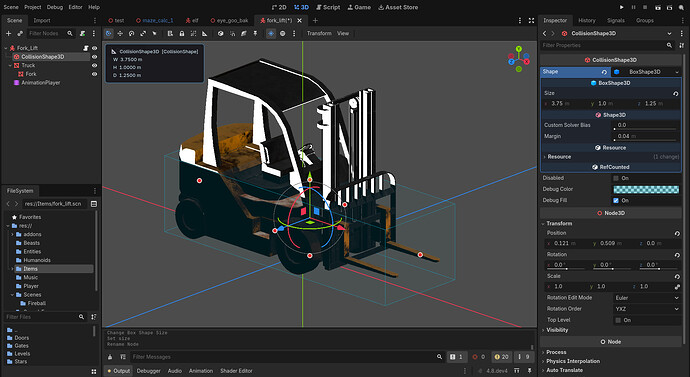Toggle warning messages filter showing 20
Image resolution: width=690 pixels, height=377 pixels.
[502, 357]
